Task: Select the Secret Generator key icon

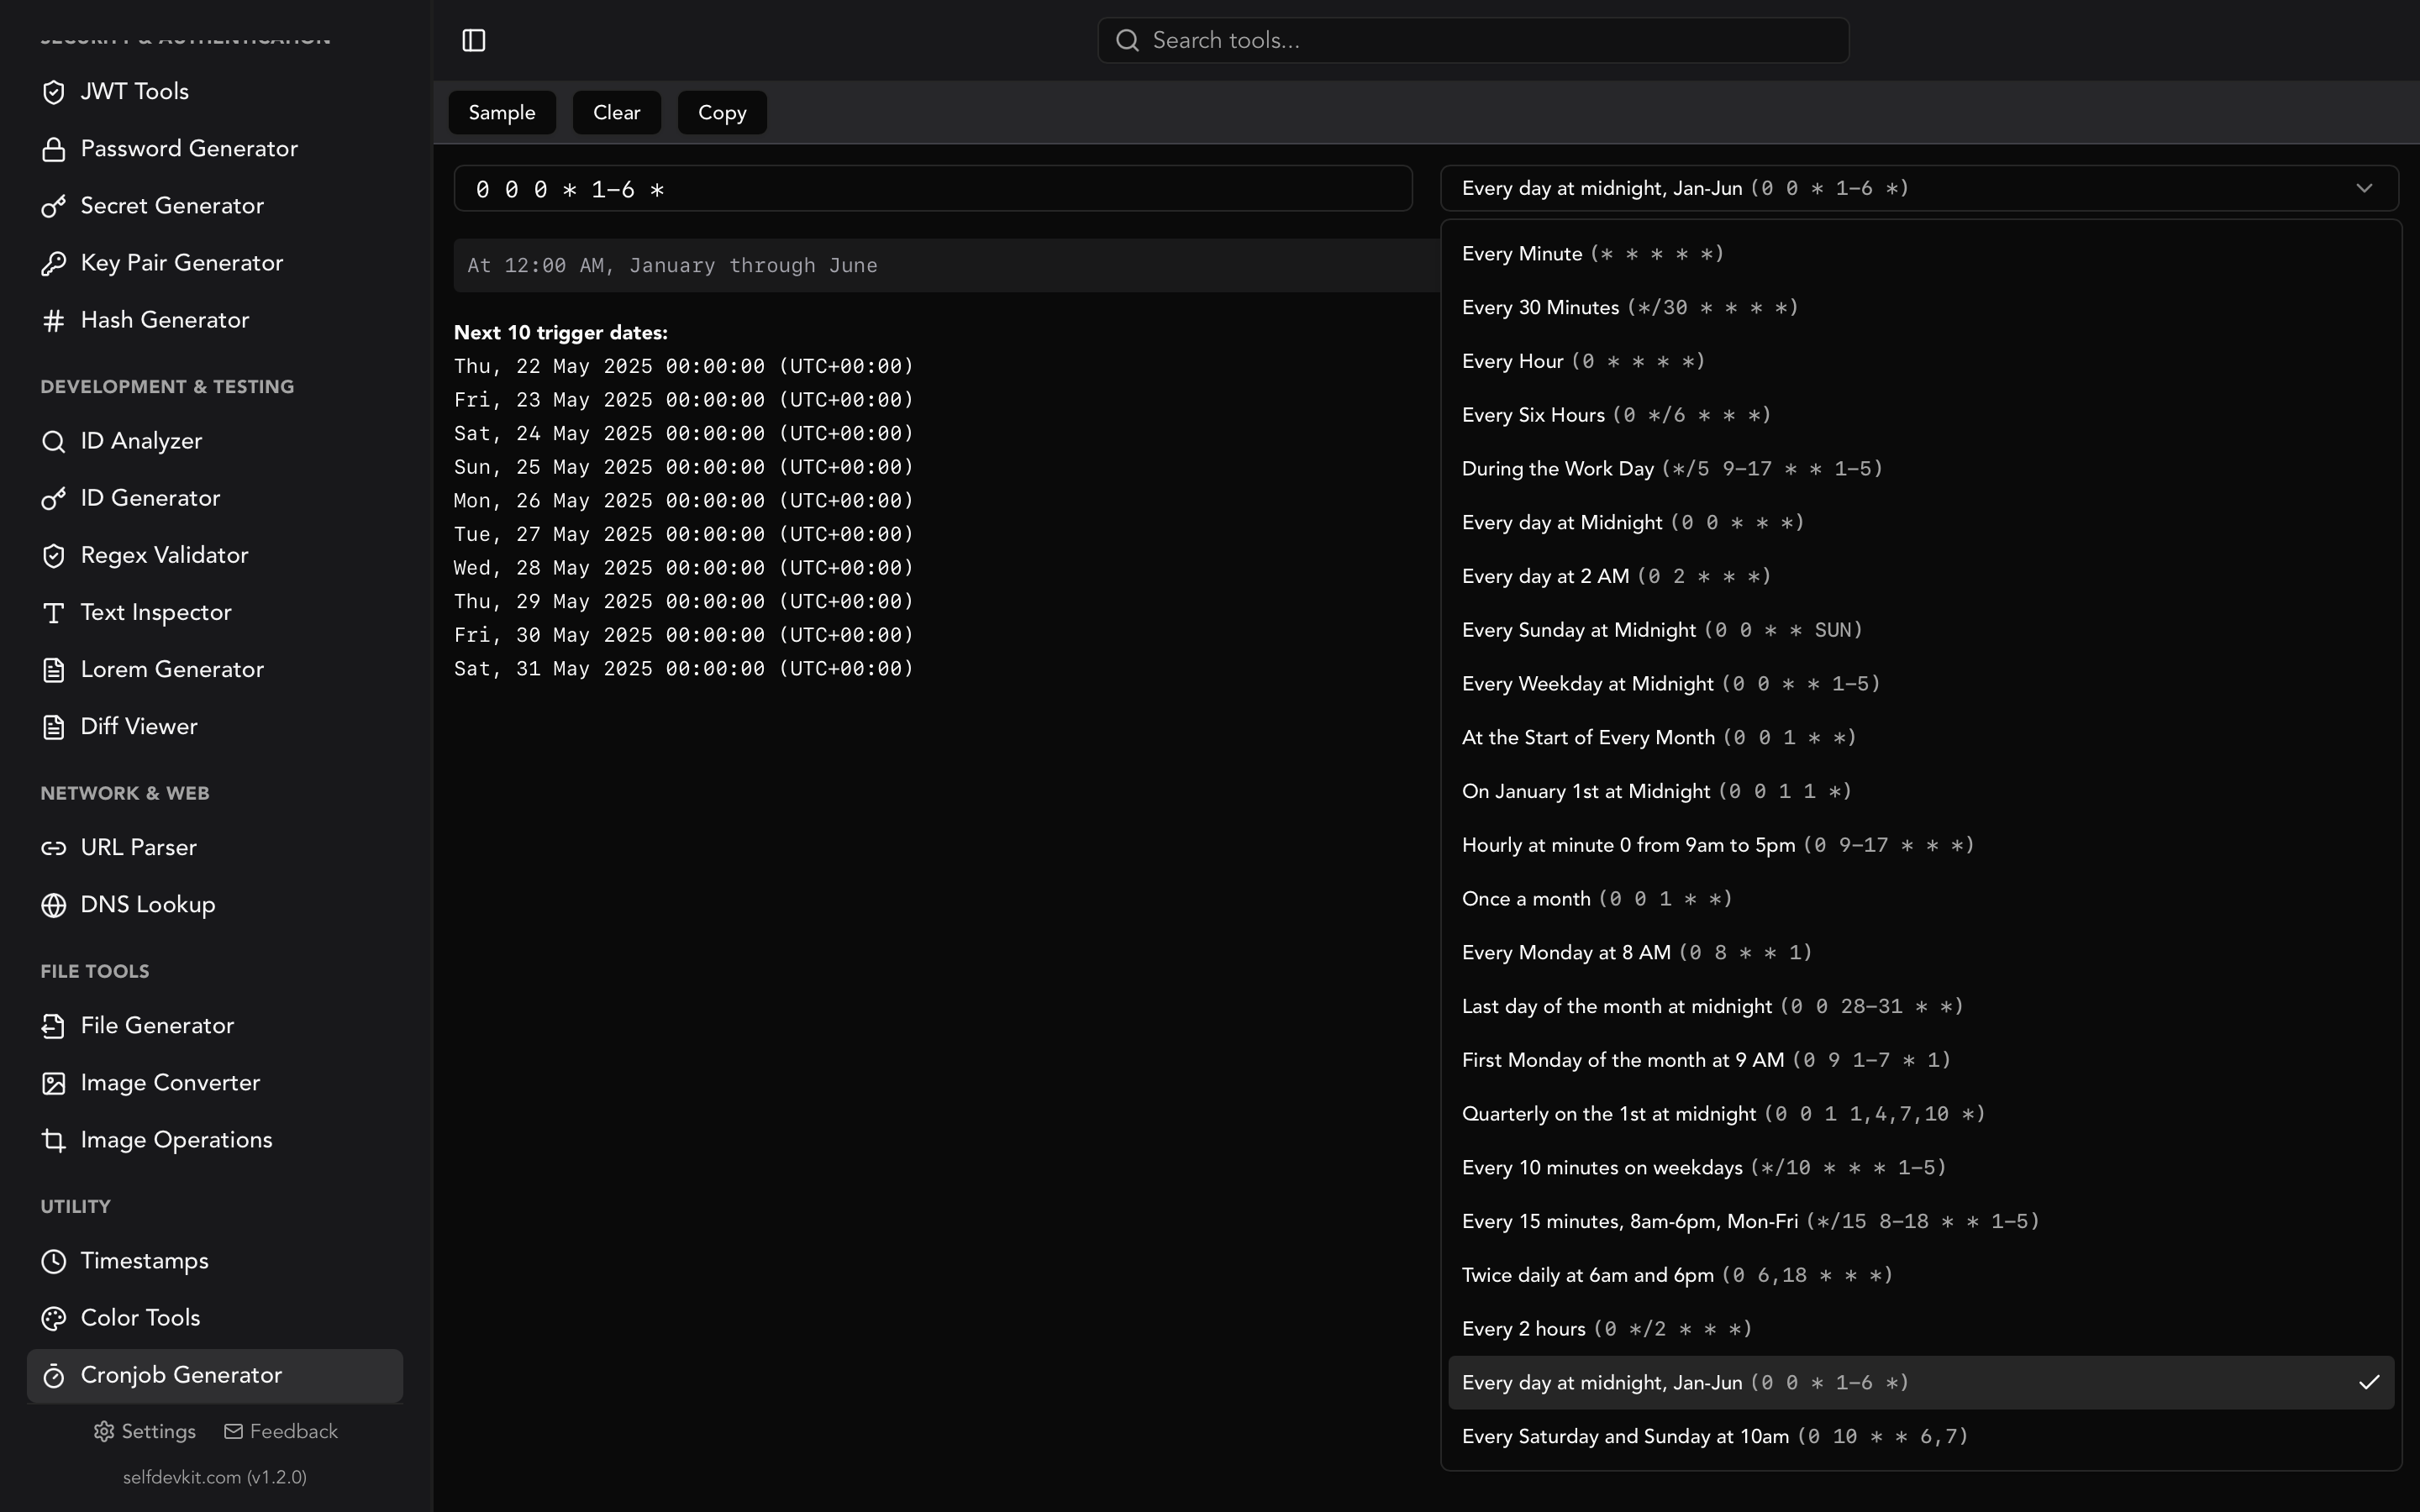Action: [x=53, y=206]
